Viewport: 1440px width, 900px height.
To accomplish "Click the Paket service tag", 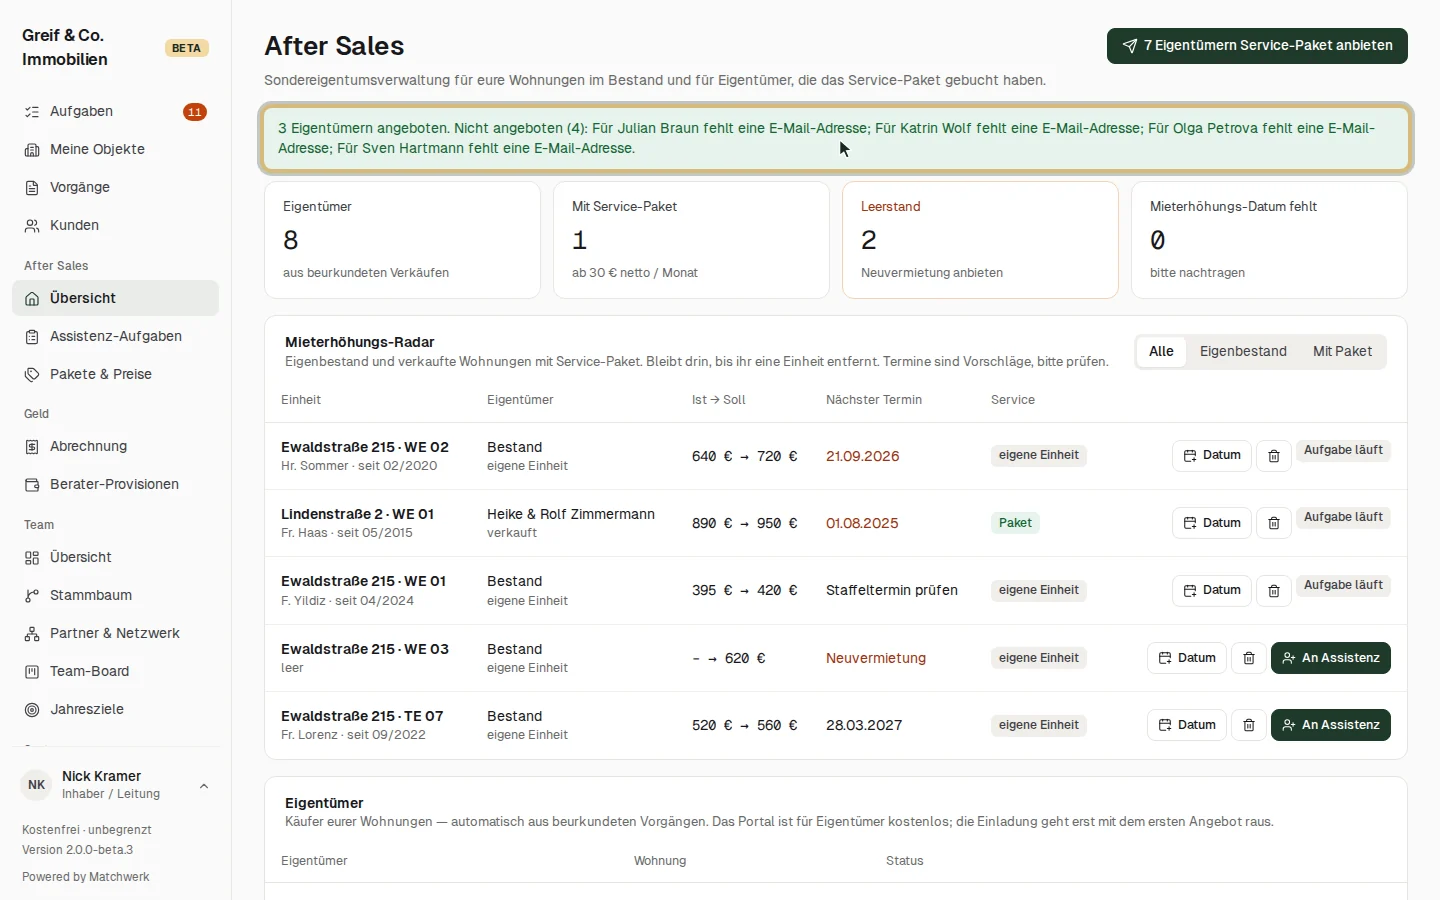I will [1015, 523].
